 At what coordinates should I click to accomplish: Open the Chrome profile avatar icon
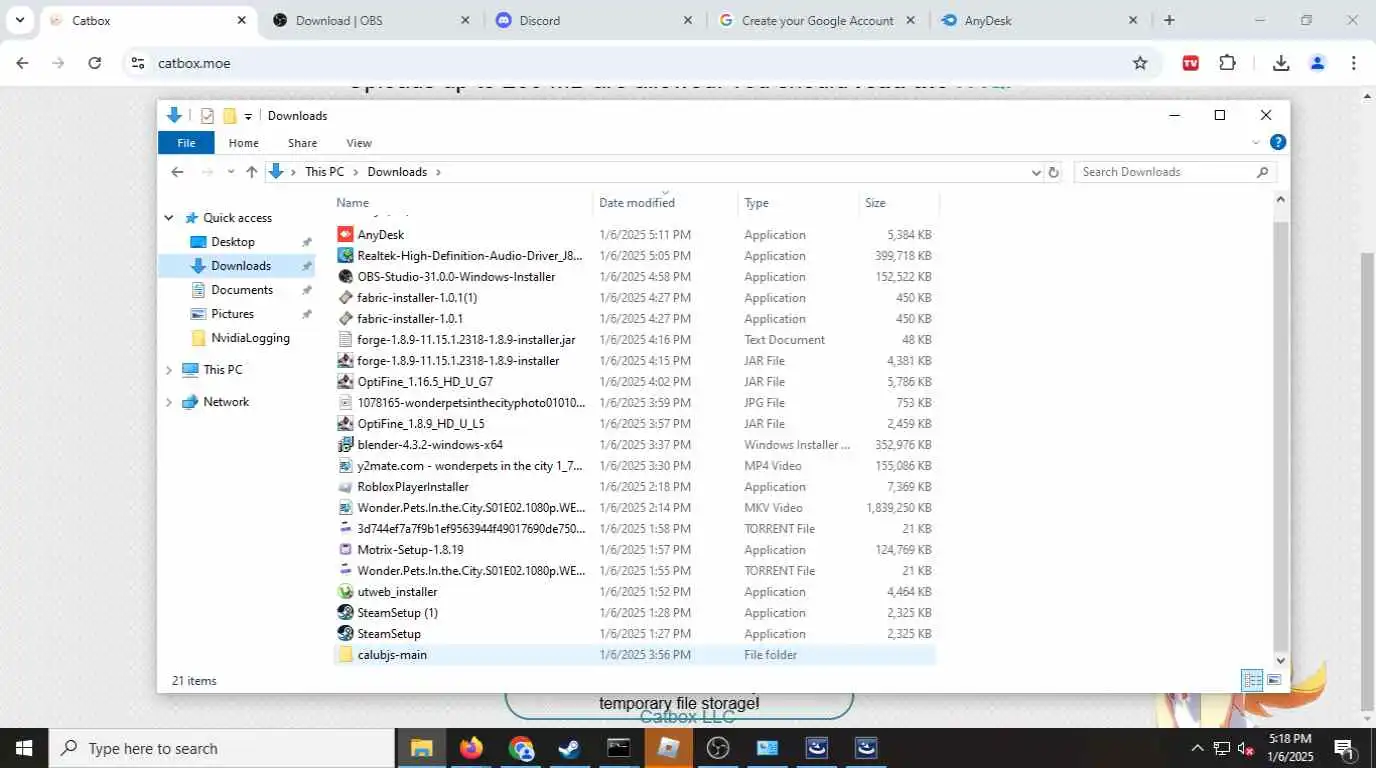pyautogui.click(x=1317, y=63)
